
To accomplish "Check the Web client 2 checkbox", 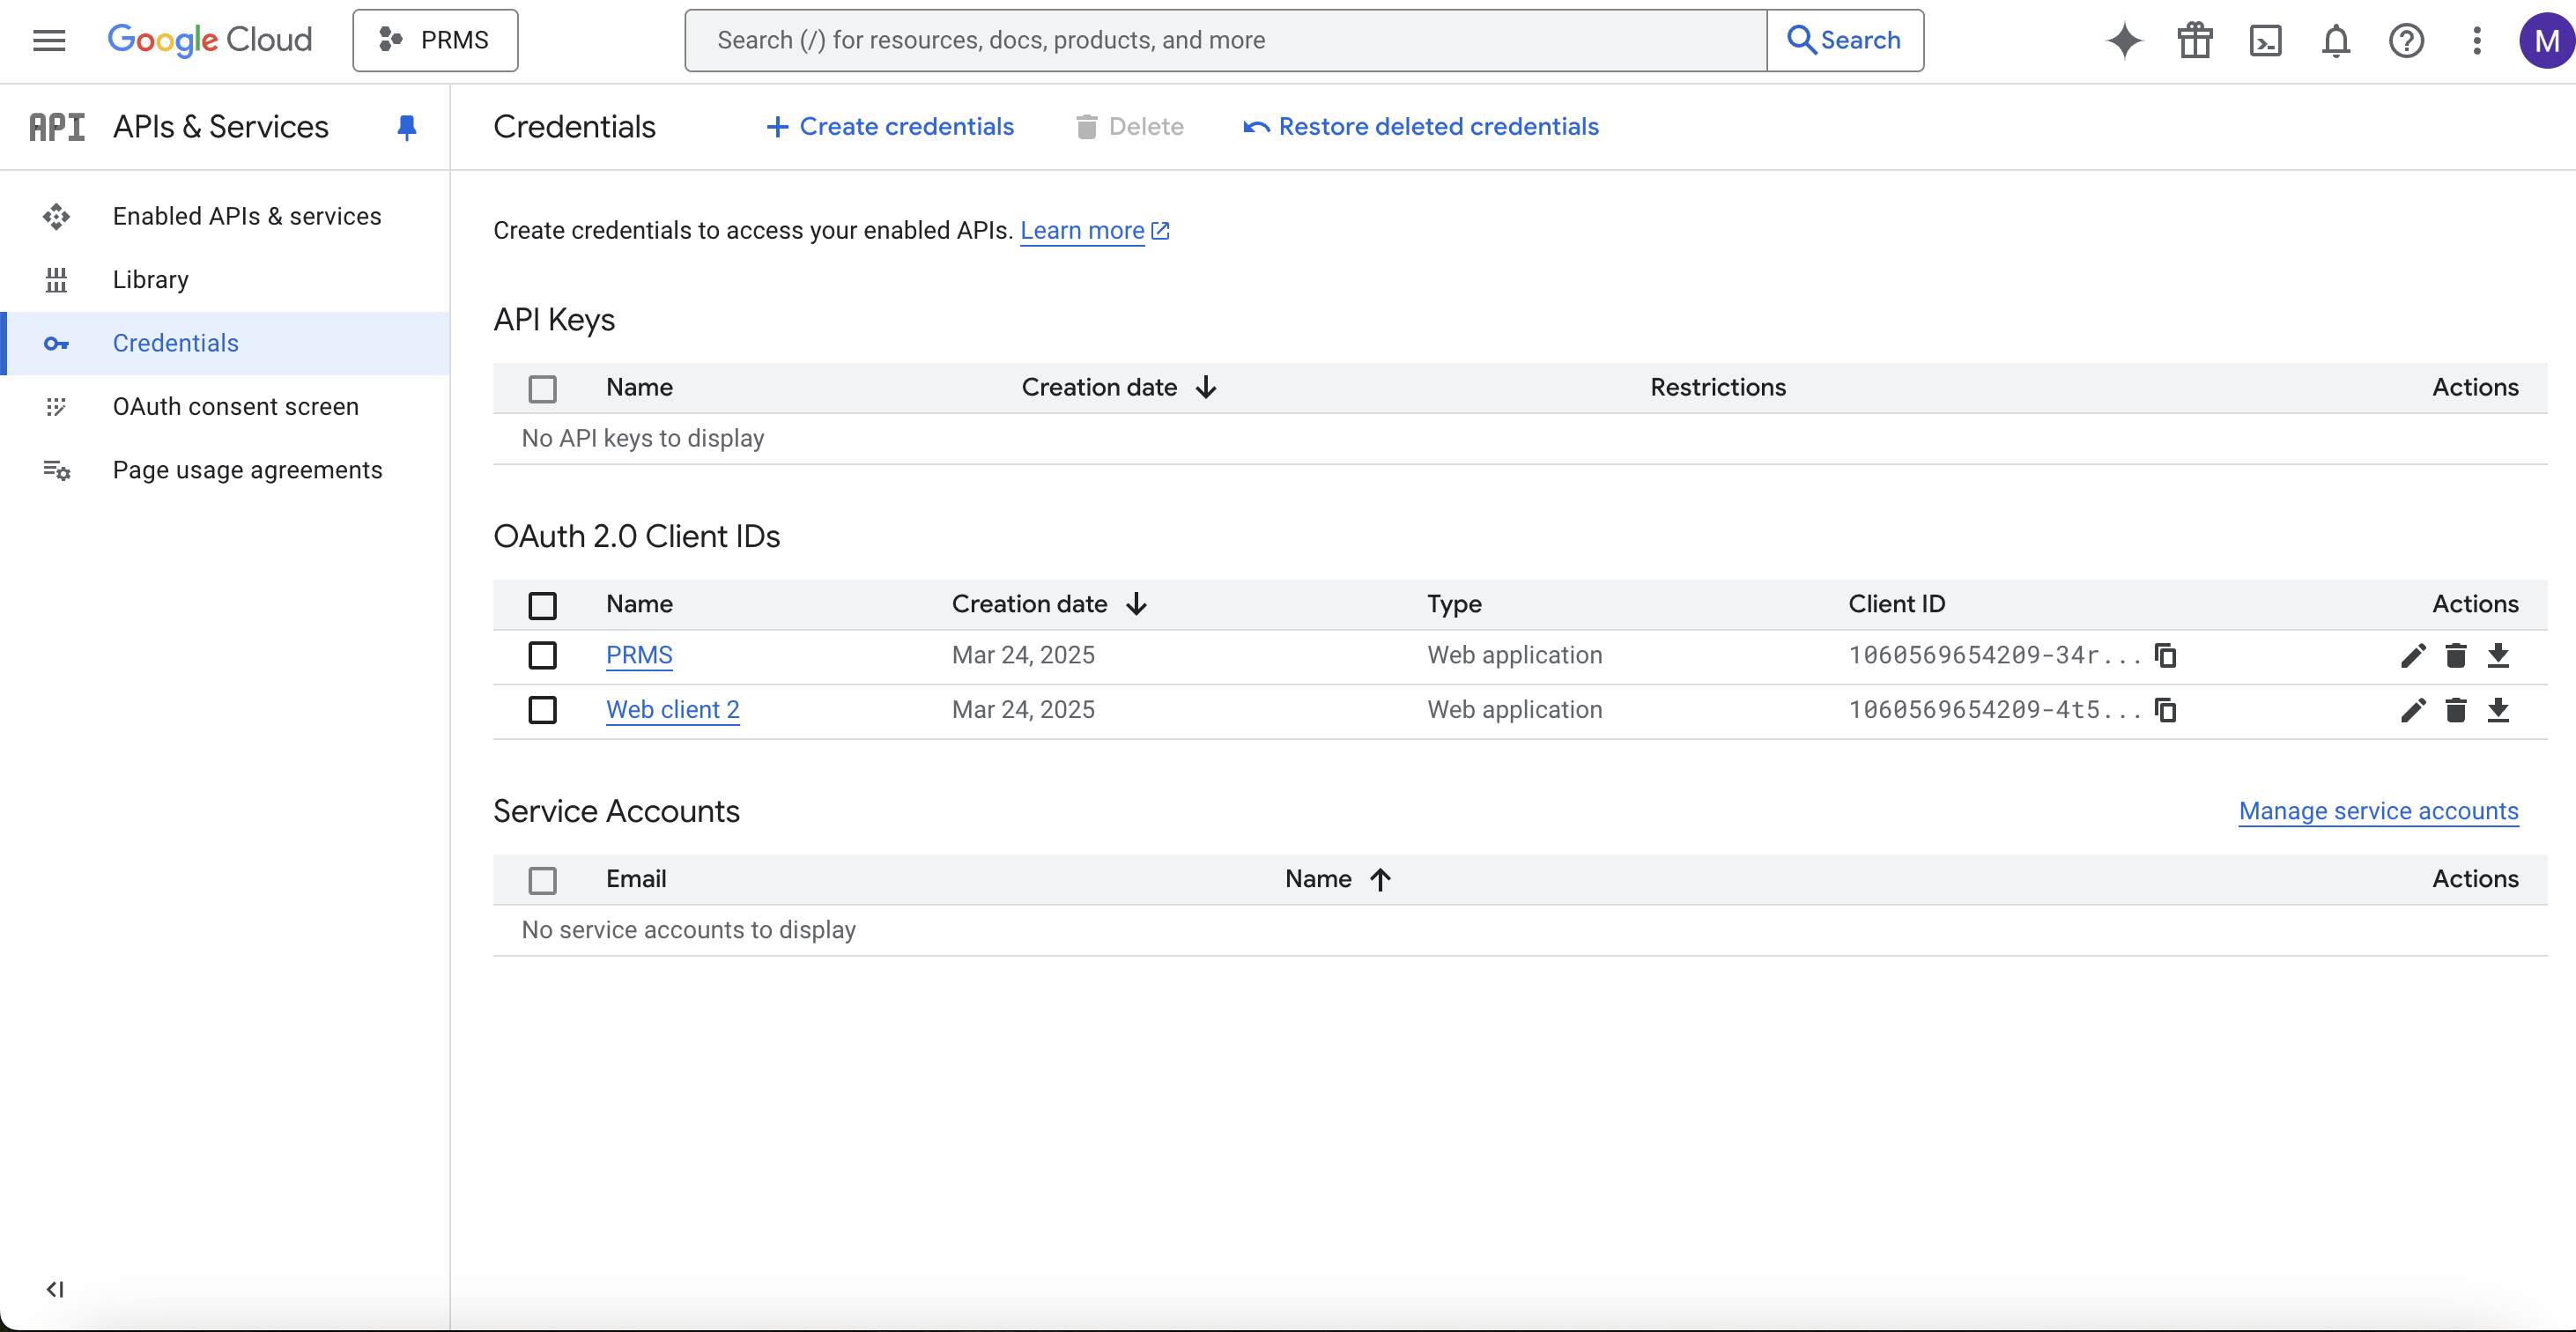I will (x=543, y=710).
